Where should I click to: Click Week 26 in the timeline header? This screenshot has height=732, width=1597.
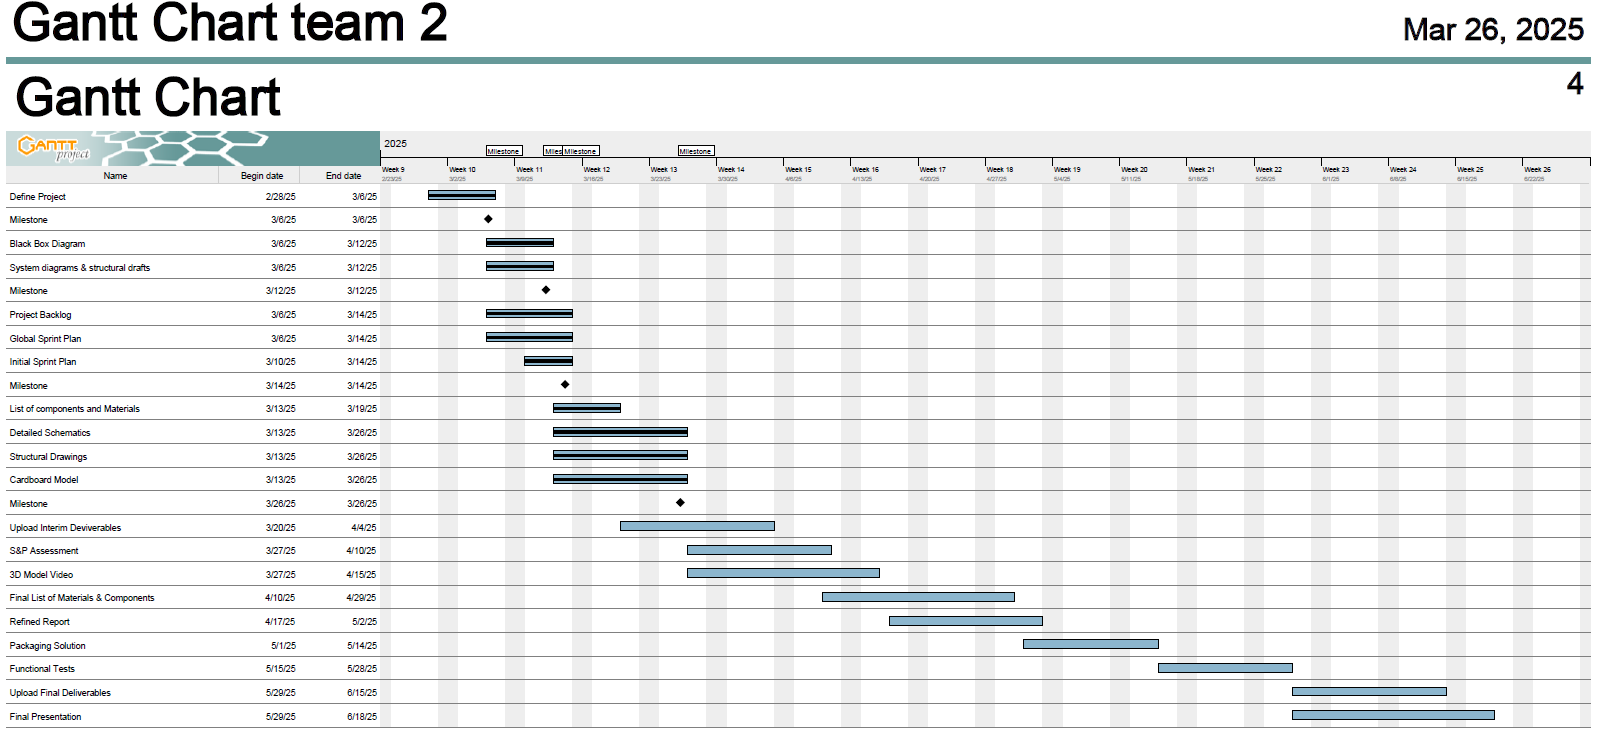[1537, 170]
